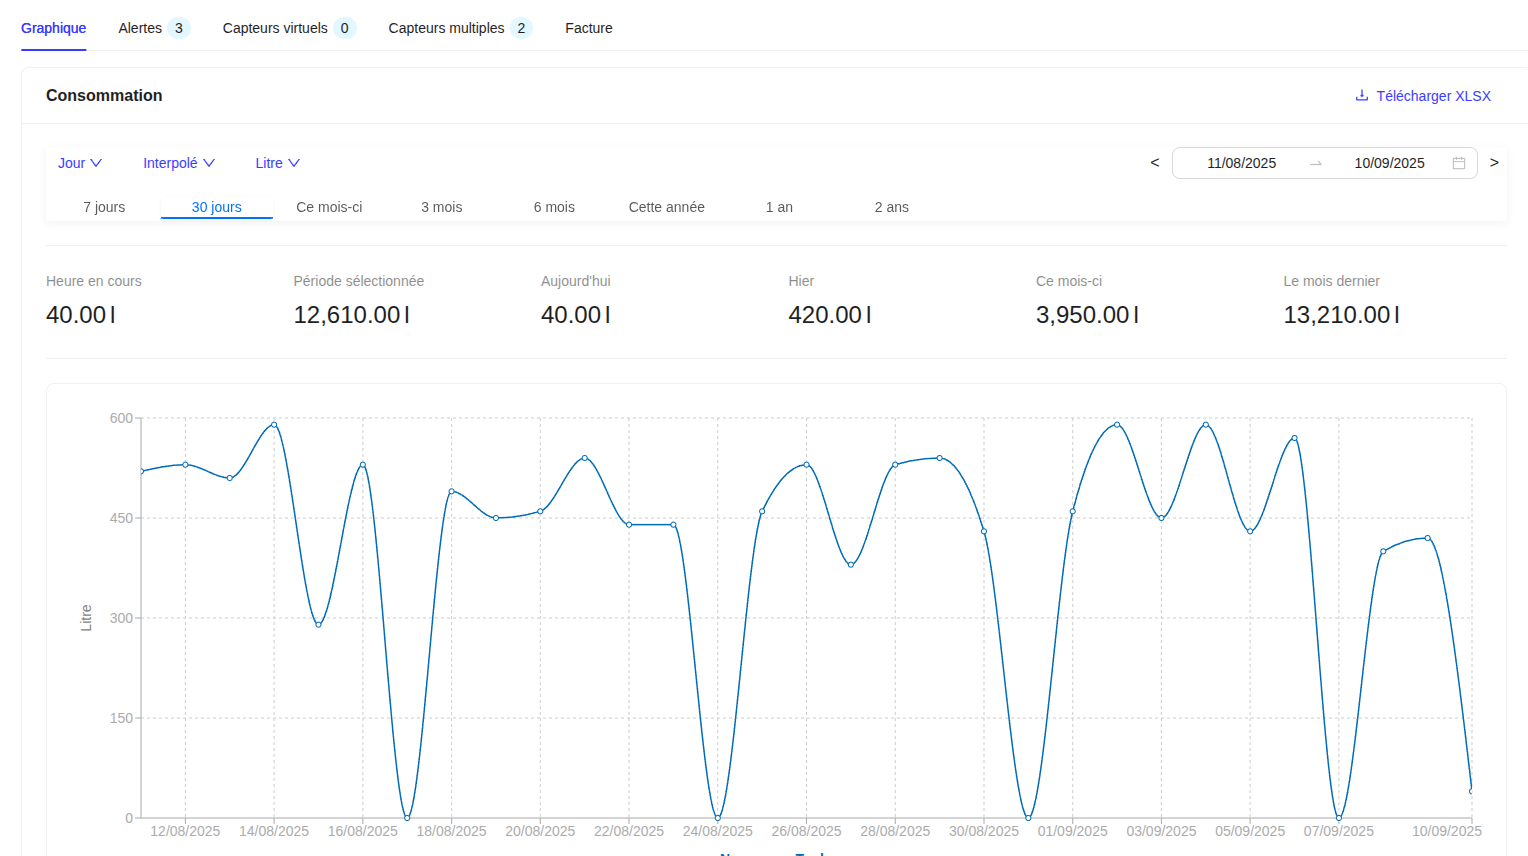Image resolution: width=1528 pixels, height=856 pixels.
Task: Go to previous period with left arrow
Action: coord(1155,163)
